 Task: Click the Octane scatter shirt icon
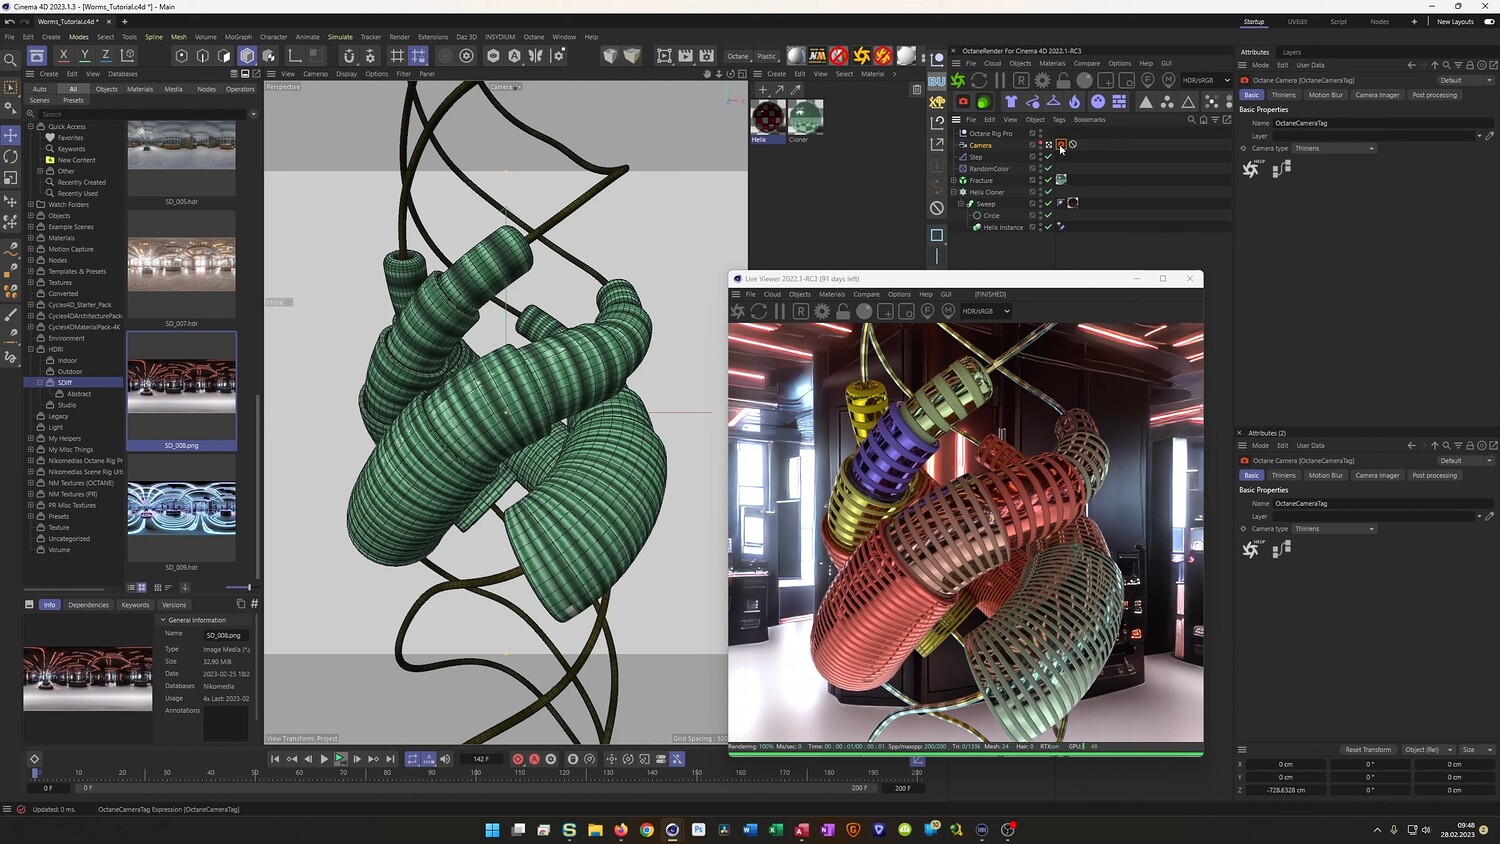[x=1011, y=101]
